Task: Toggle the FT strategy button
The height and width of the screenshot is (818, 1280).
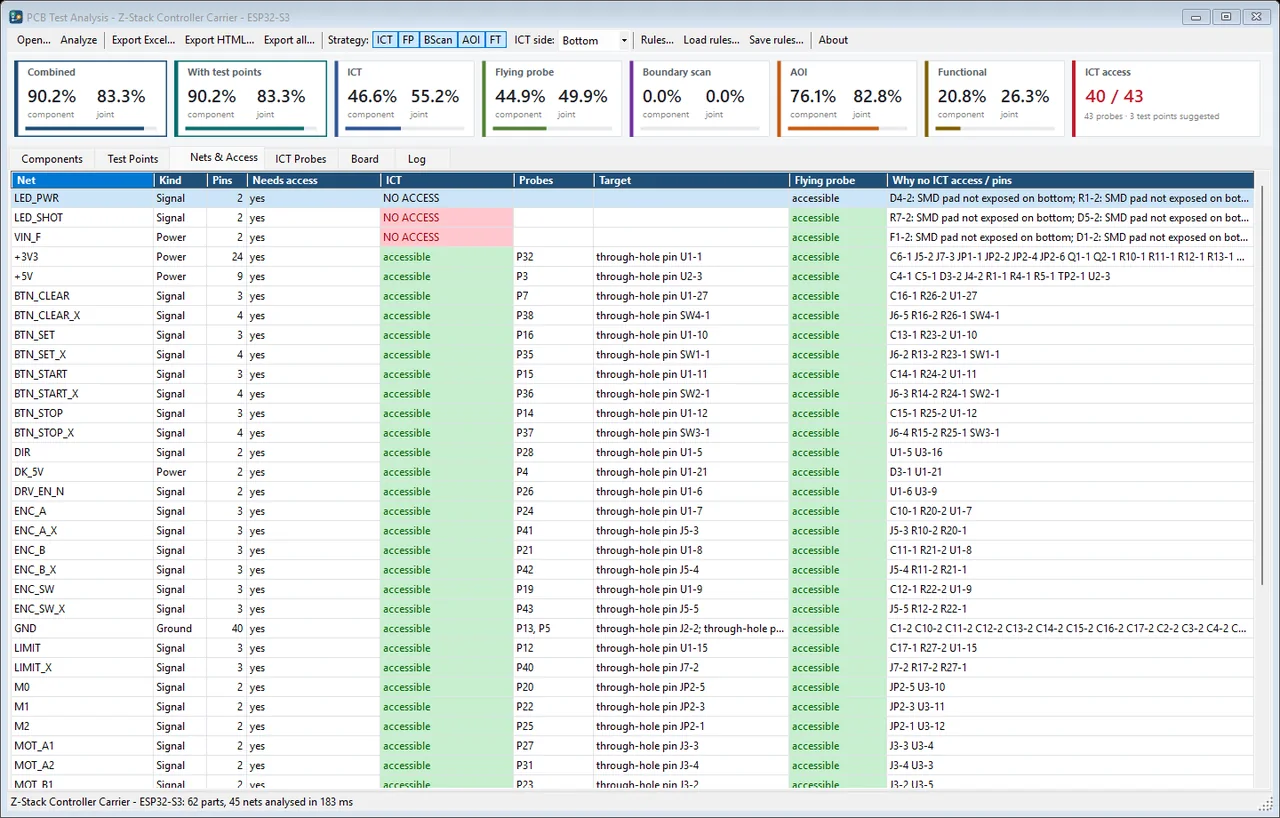Action: pos(496,40)
